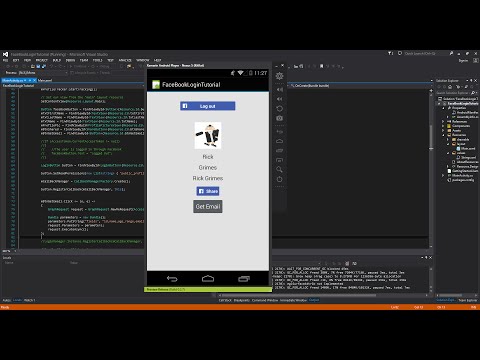Rotate the emulator device icon
The image size is (480, 360).
(279, 109)
